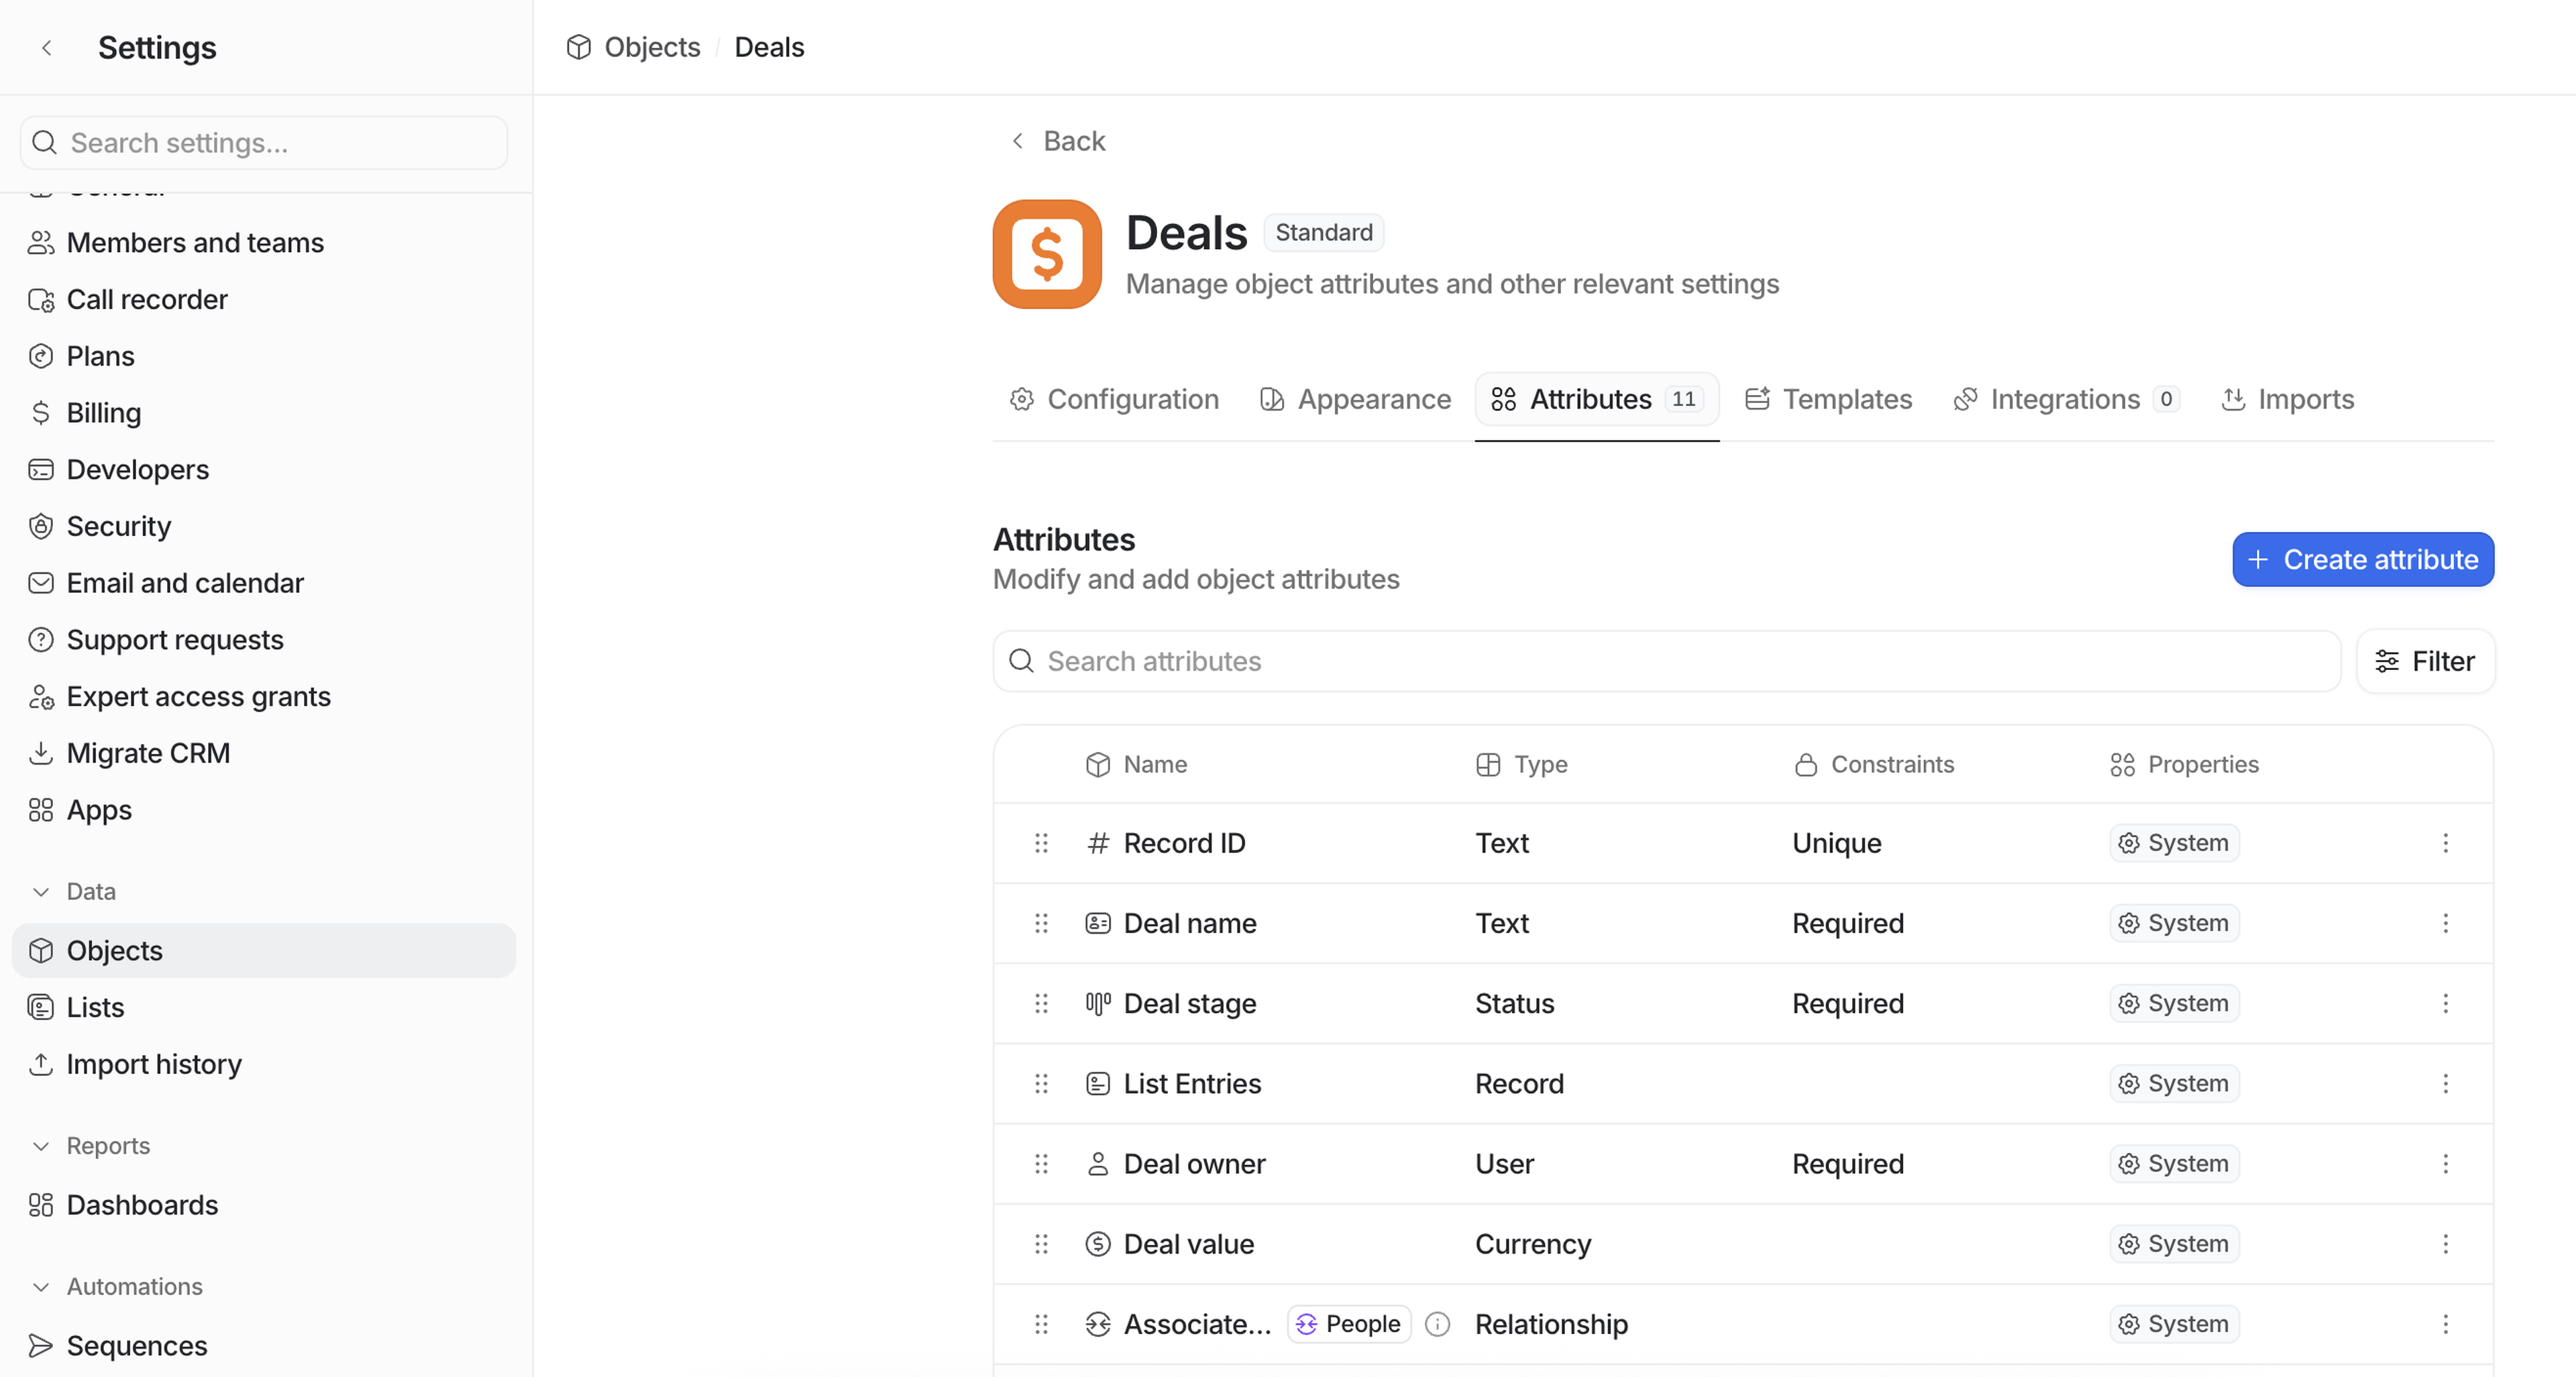
Task: Open the Templates tab
Action: click(1828, 399)
